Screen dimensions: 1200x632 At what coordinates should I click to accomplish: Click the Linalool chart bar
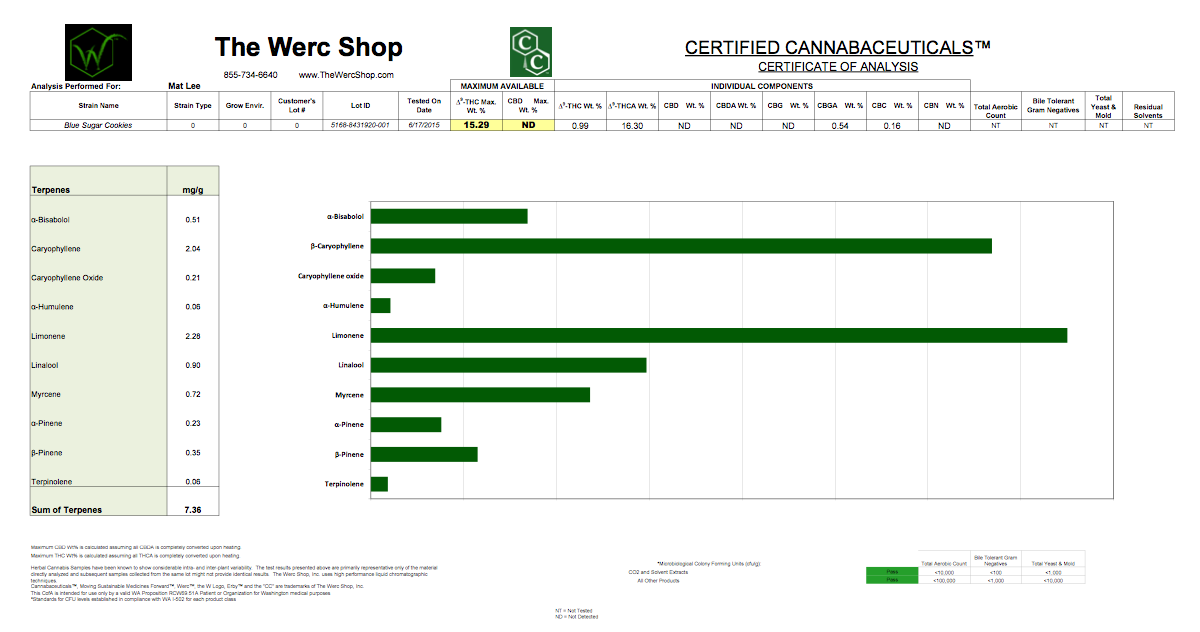click(508, 365)
